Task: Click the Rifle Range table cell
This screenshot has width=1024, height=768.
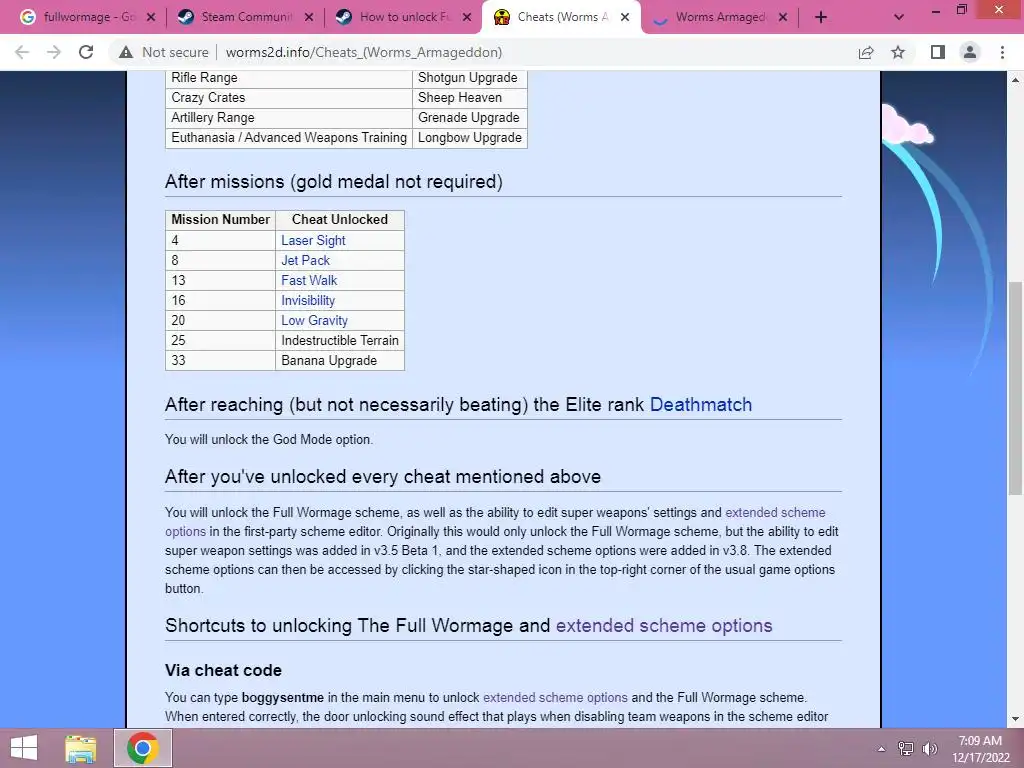Action: [x=289, y=78]
